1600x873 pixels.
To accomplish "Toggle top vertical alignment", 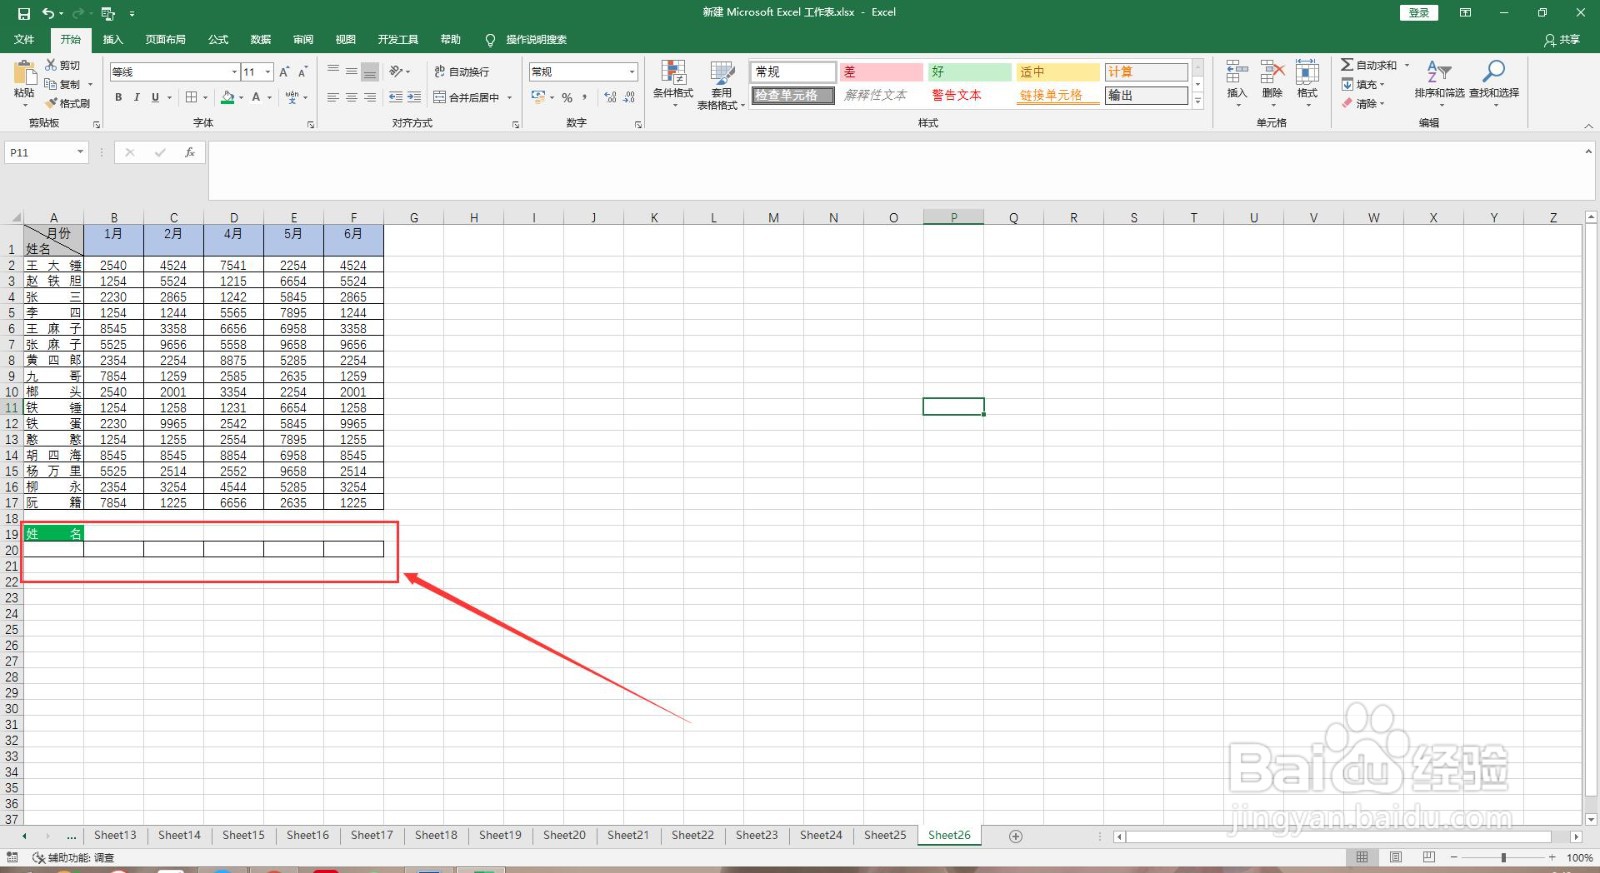I will pos(333,71).
